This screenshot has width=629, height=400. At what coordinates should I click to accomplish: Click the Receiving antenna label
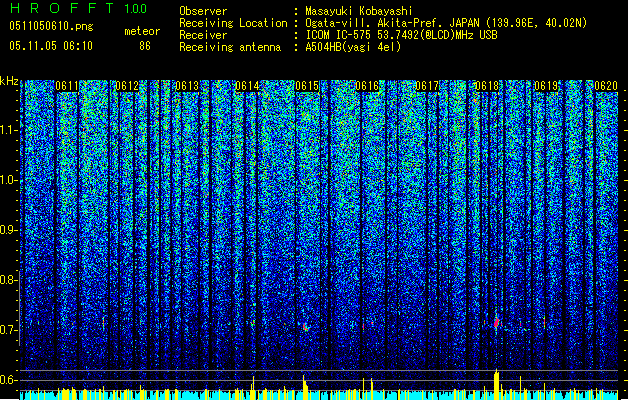tap(230, 47)
